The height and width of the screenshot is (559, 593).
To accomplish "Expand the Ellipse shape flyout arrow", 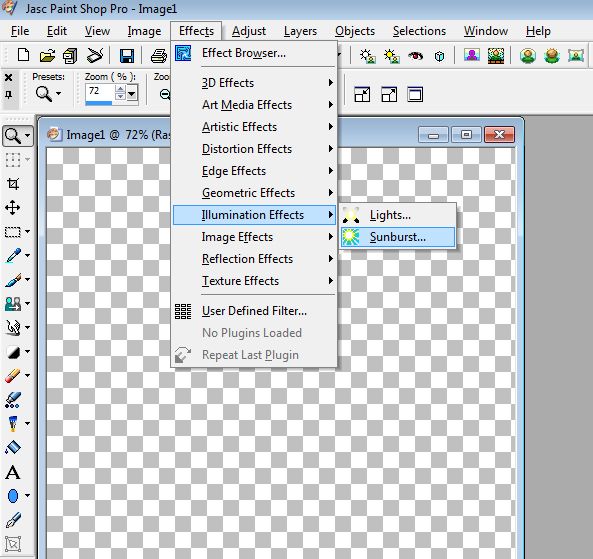I will coord(27,495).
